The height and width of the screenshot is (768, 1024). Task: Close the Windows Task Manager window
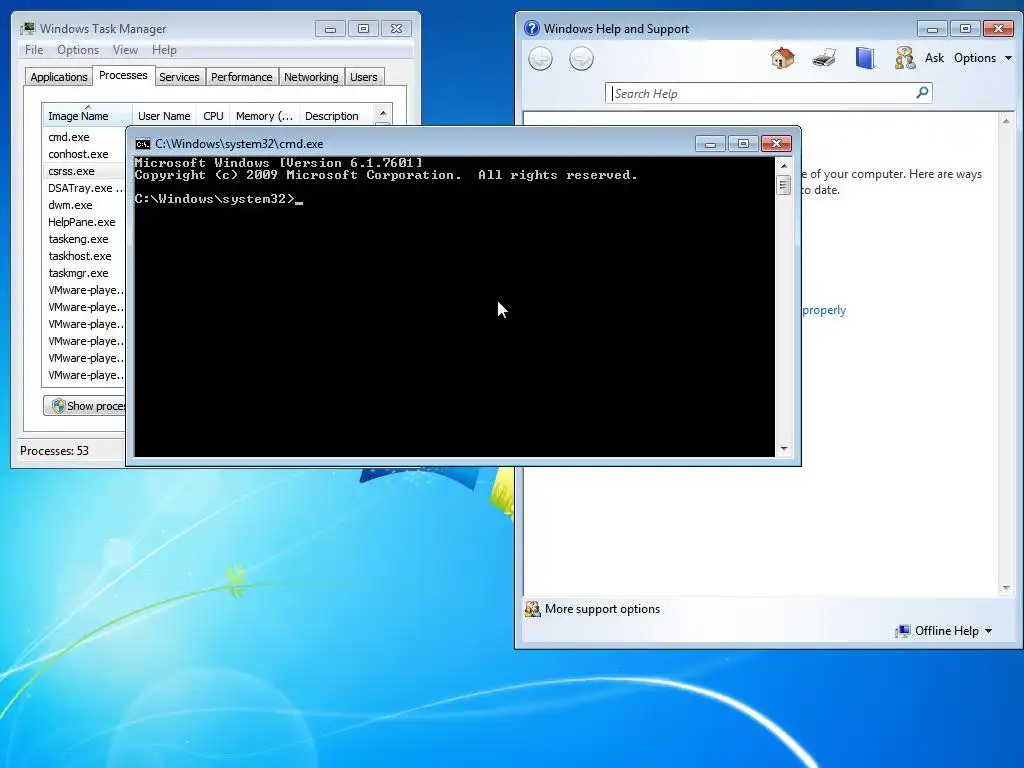click(x=396, y=29)
